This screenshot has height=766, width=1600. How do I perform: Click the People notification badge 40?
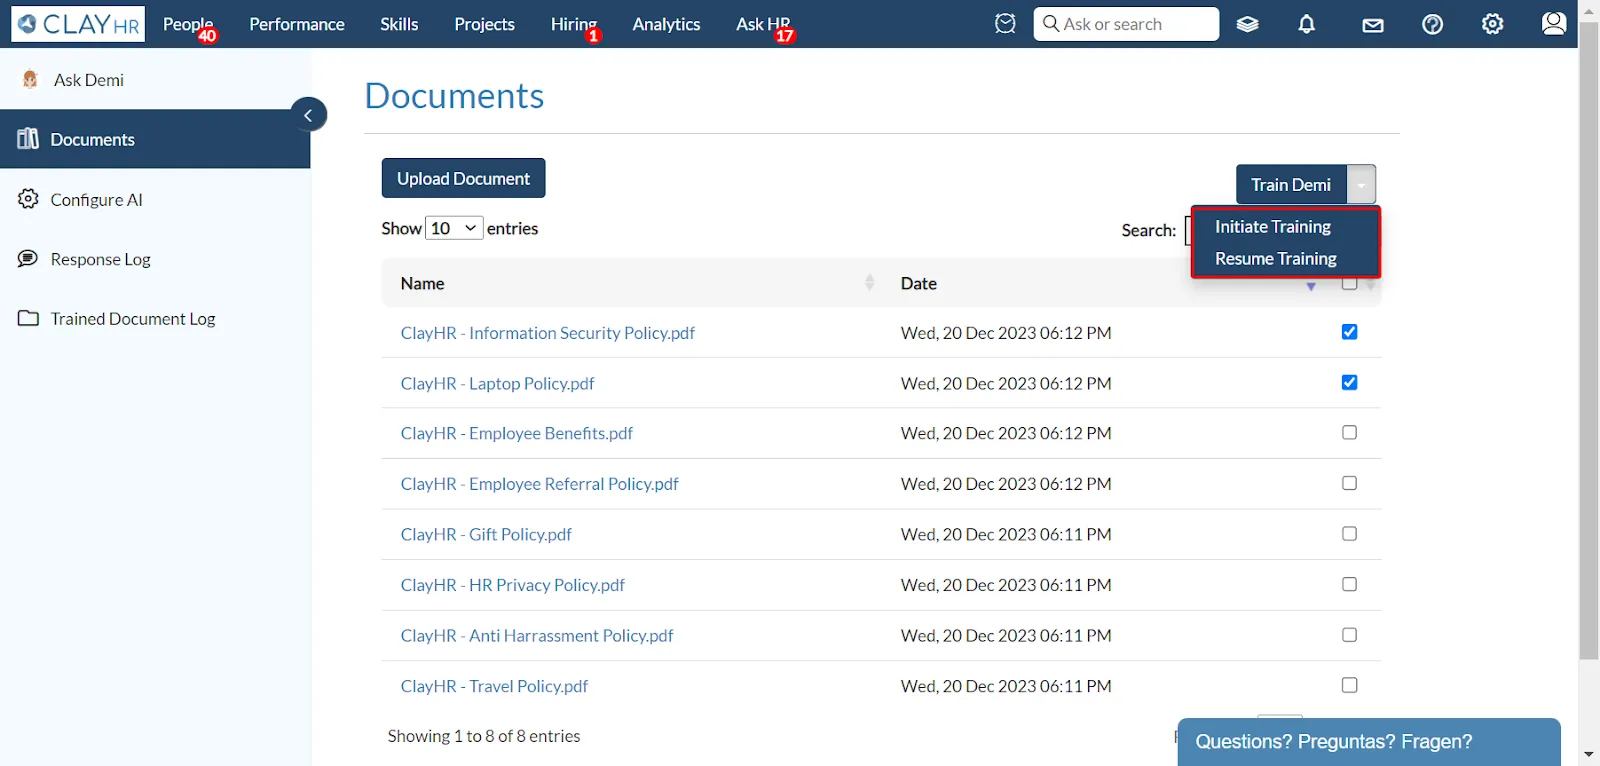pos(207,36)
